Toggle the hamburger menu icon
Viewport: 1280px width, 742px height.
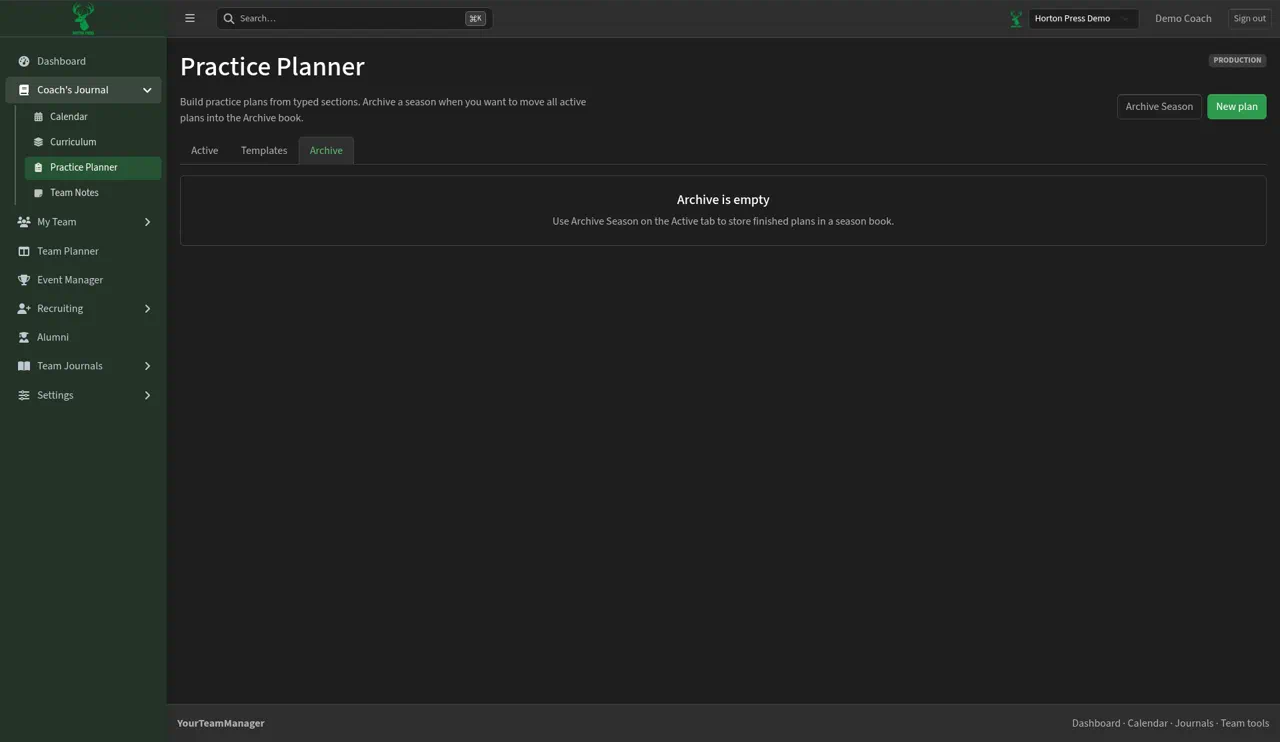(x=190, y=18)
